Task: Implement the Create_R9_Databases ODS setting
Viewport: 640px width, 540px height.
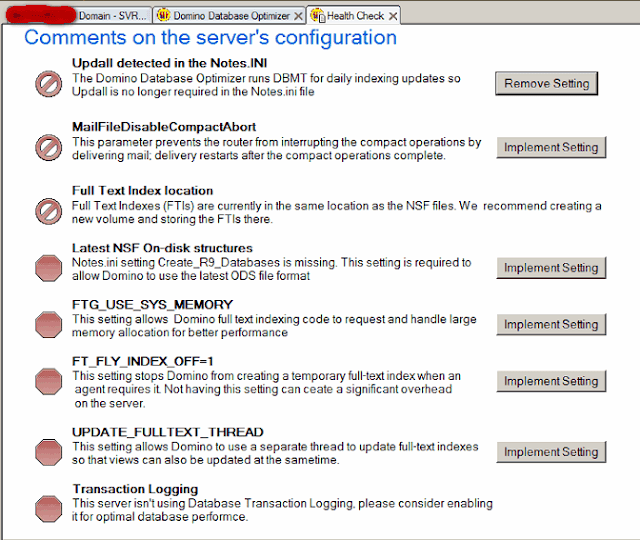Action: pos(551,268)
